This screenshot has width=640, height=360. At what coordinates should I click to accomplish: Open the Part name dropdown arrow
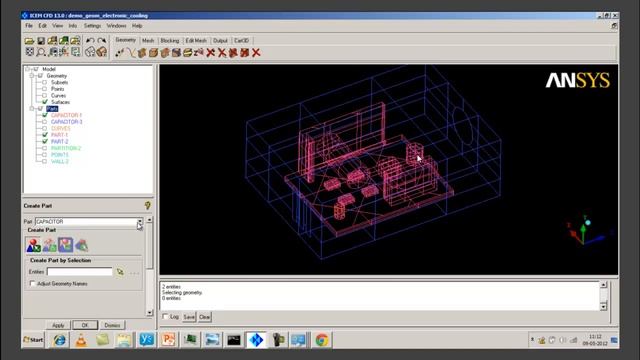point(140,222)
